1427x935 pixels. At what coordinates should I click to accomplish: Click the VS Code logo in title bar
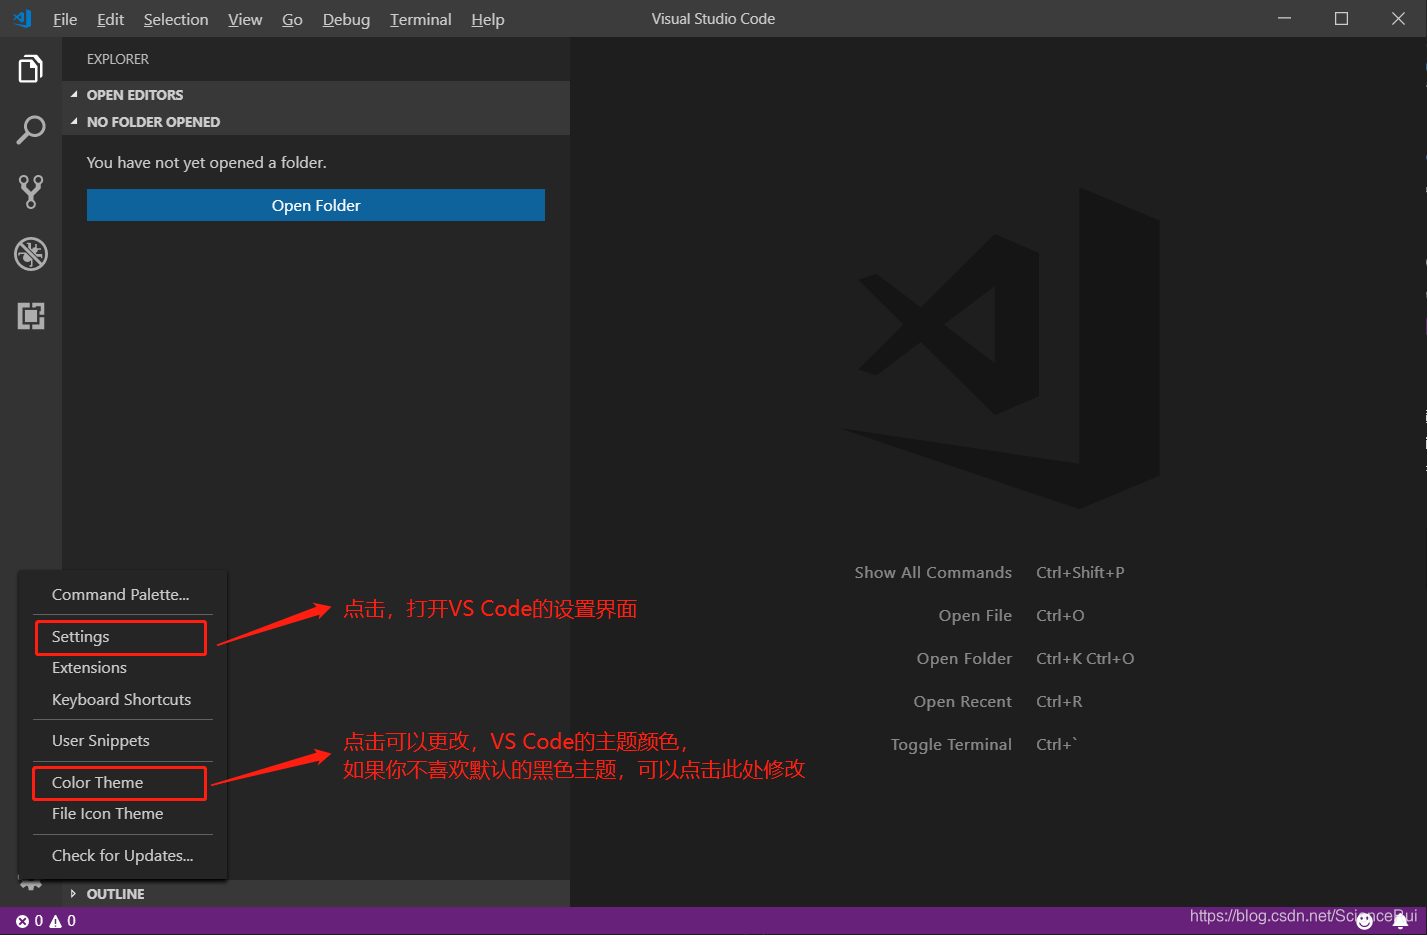pyautogui.click(x=22, y=18)
